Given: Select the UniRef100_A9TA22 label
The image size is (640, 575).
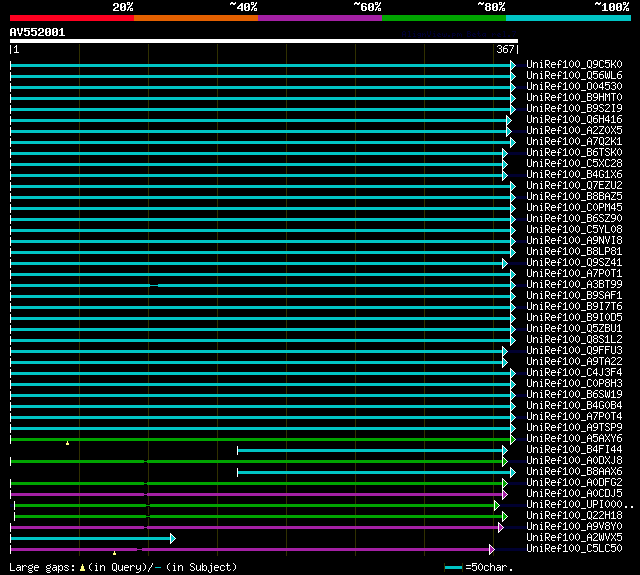Looking at the screenshot, I should coord(574,362).
